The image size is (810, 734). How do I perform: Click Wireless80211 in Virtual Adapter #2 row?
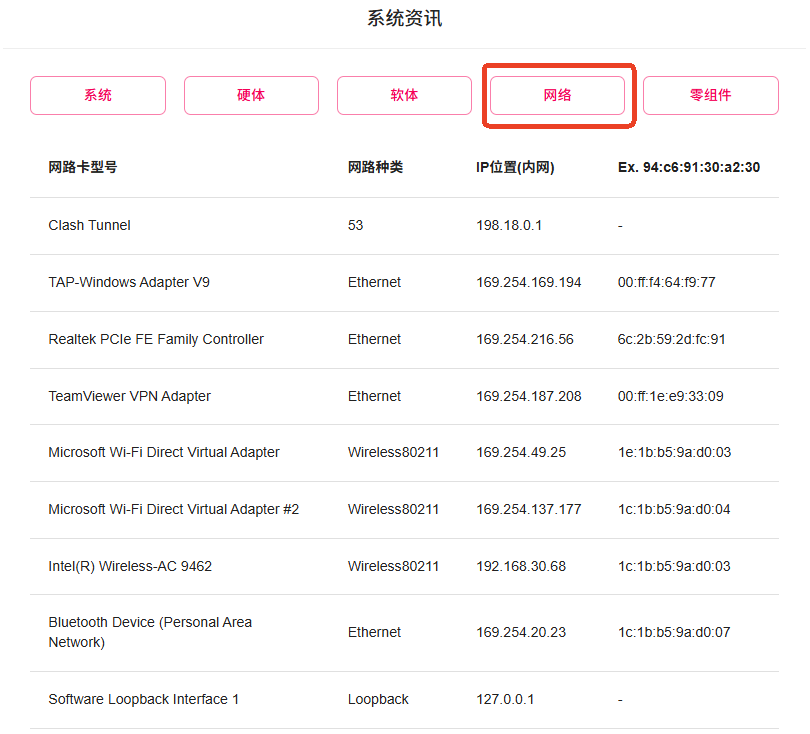(393, 509)
